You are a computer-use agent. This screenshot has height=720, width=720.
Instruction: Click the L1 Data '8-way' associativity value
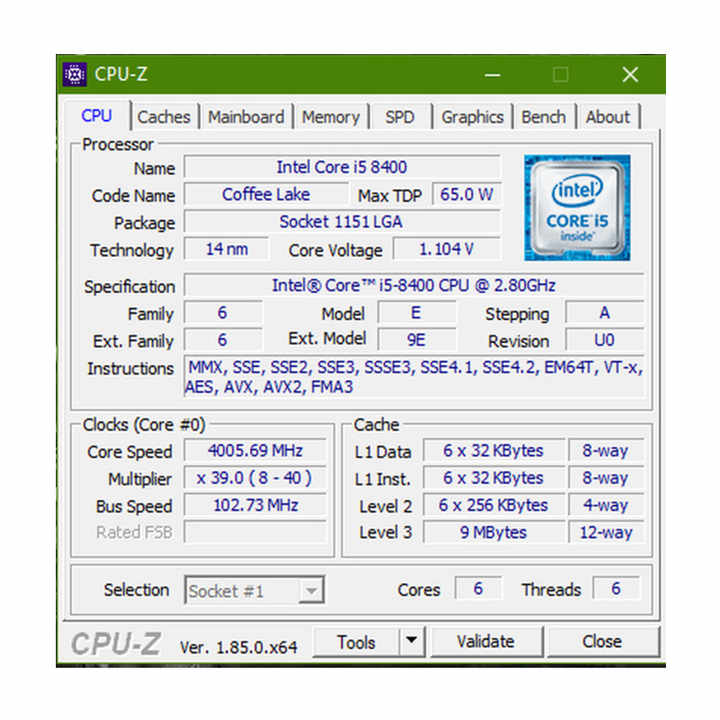(x=605, y=450)
